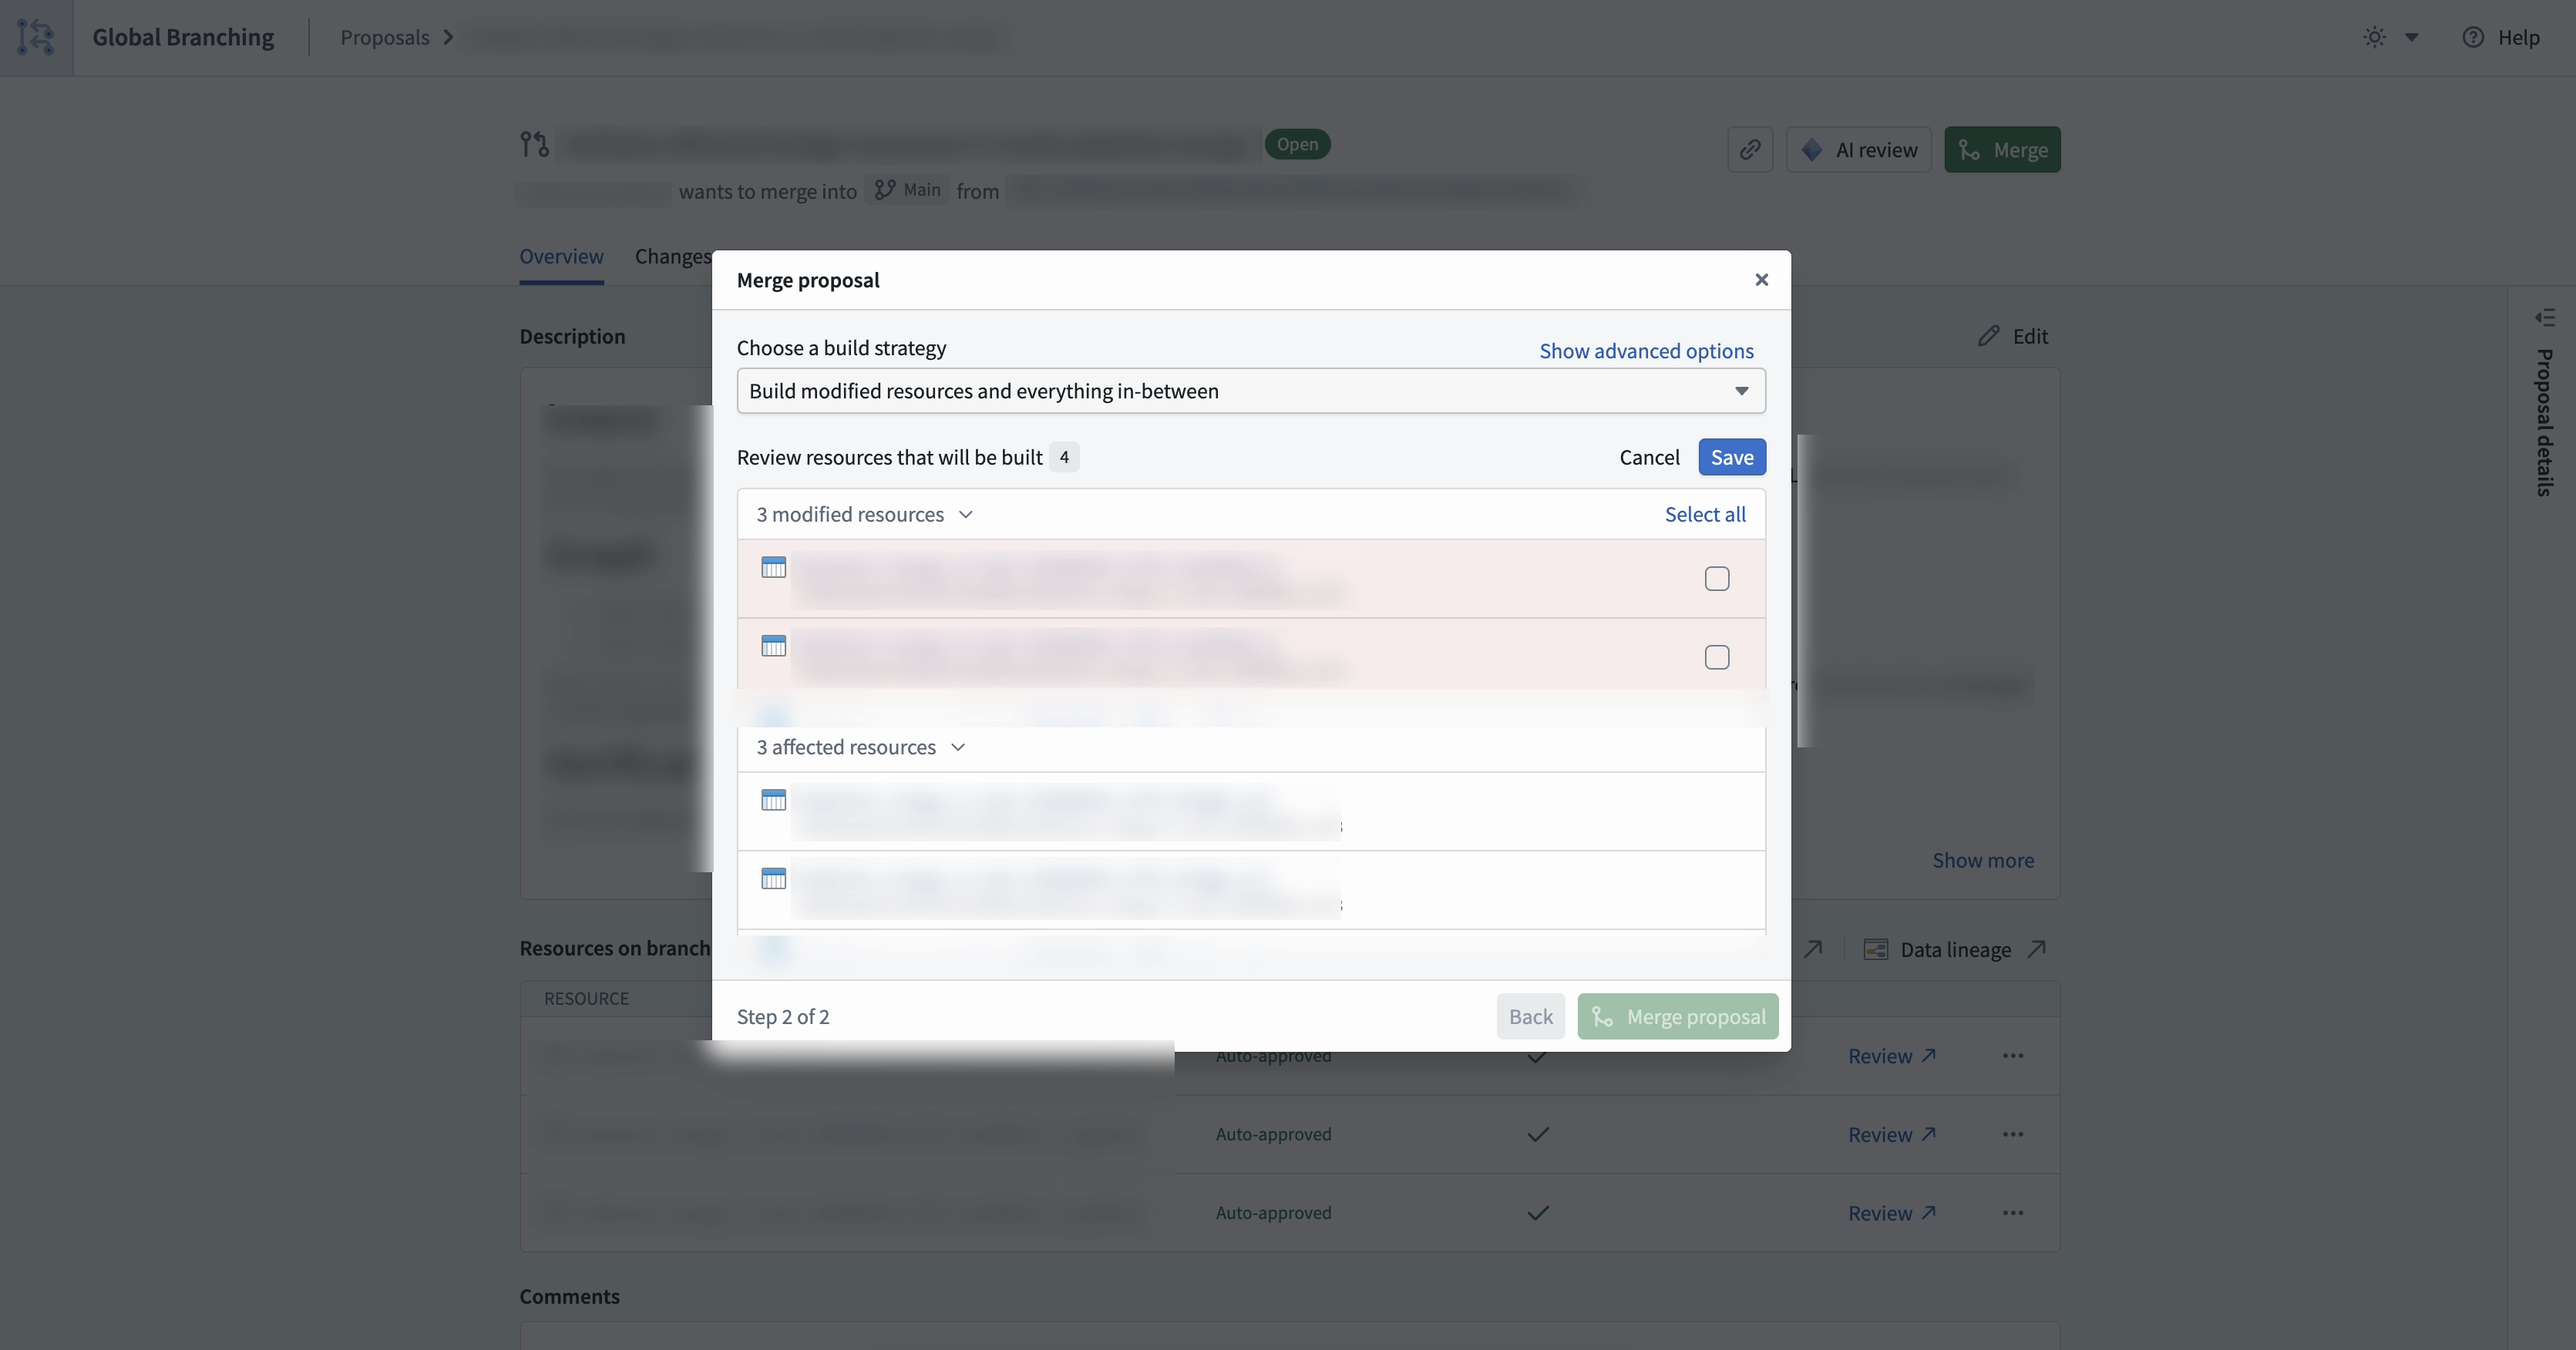The height and width of the screenshot is (1350, 2576).
Task: Cancel the resource review edits
Action: [1649, 457]
